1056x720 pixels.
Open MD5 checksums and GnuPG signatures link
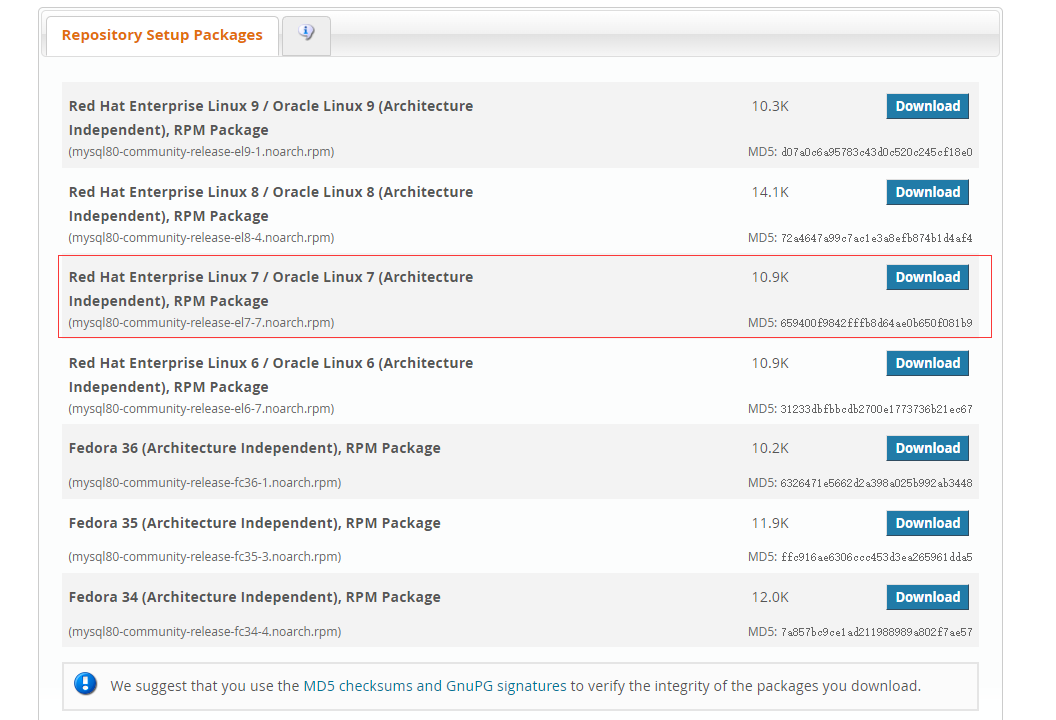click(x=434, y=686)
